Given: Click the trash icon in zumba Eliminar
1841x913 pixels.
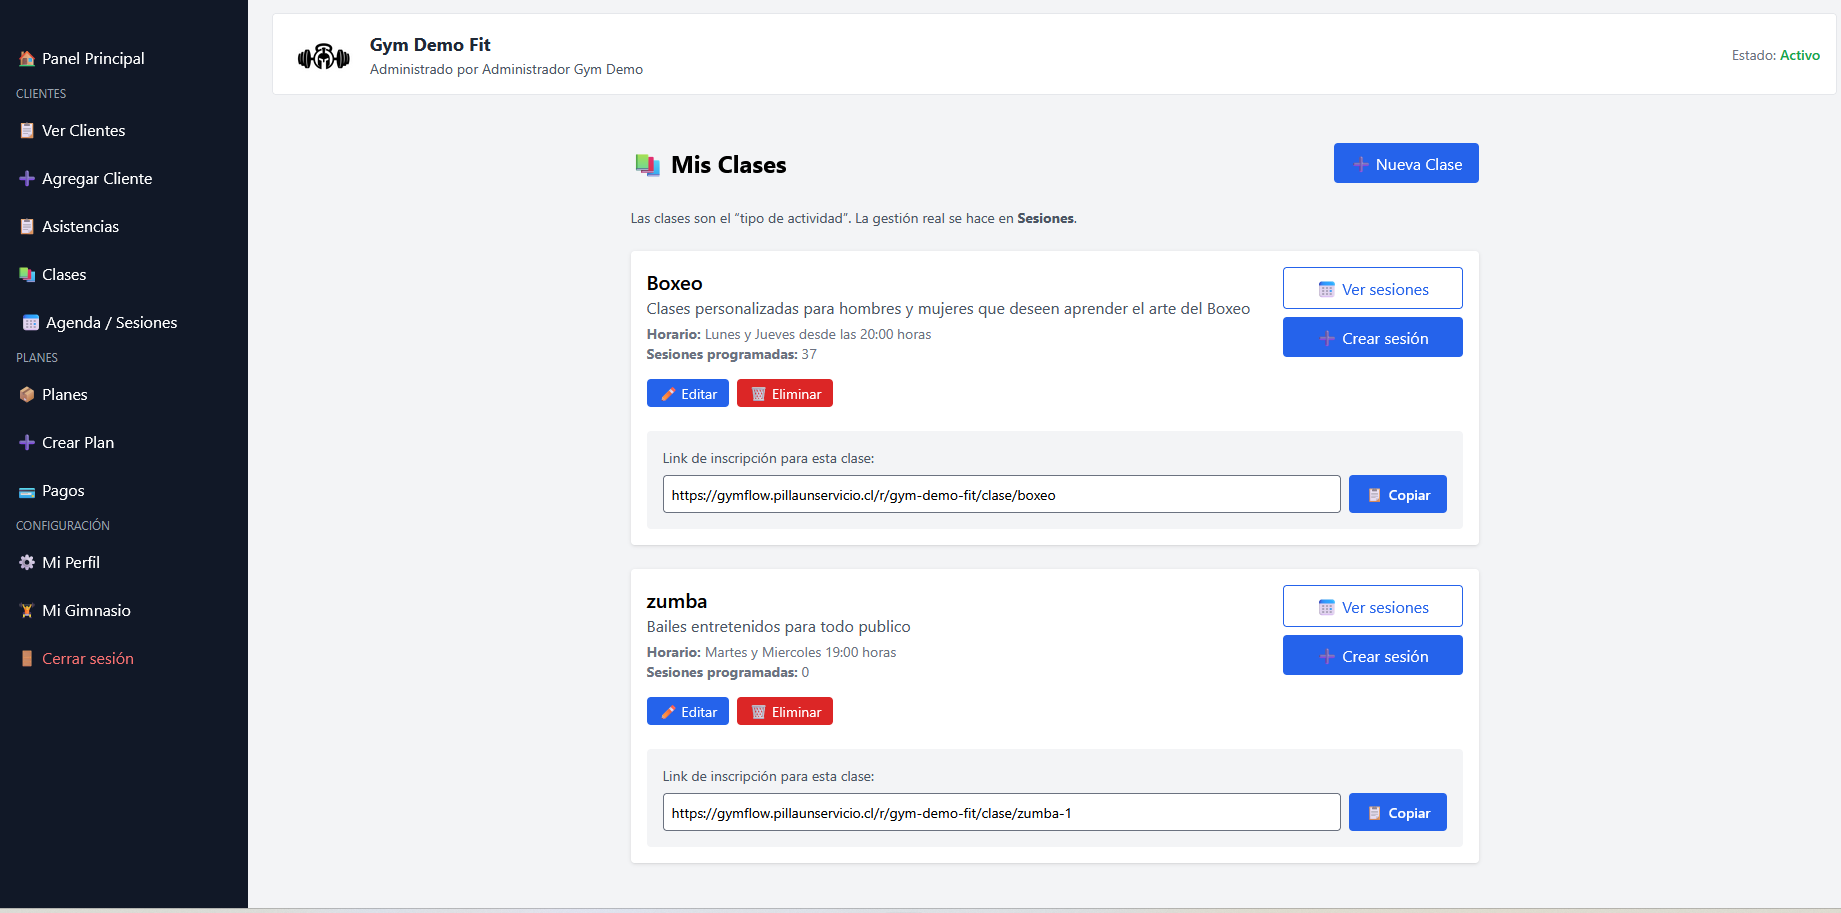Looking at the screenshot, I should 759,713.
